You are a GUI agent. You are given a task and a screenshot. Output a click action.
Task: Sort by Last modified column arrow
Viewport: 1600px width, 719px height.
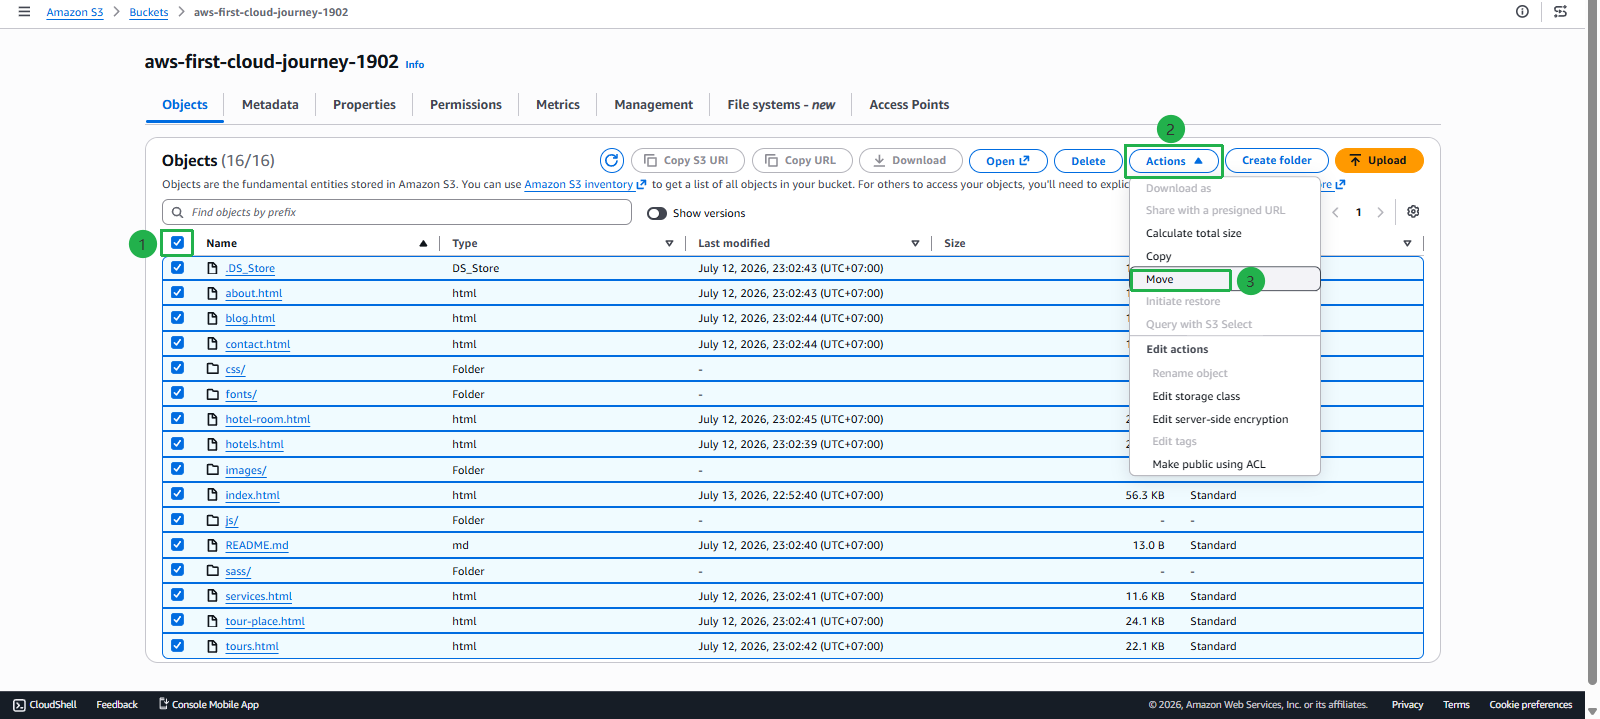(x=915, y=243)
